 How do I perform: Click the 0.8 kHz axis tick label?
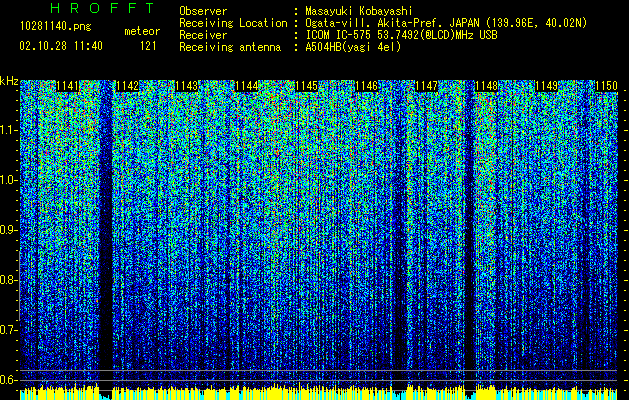click(8, 280)
